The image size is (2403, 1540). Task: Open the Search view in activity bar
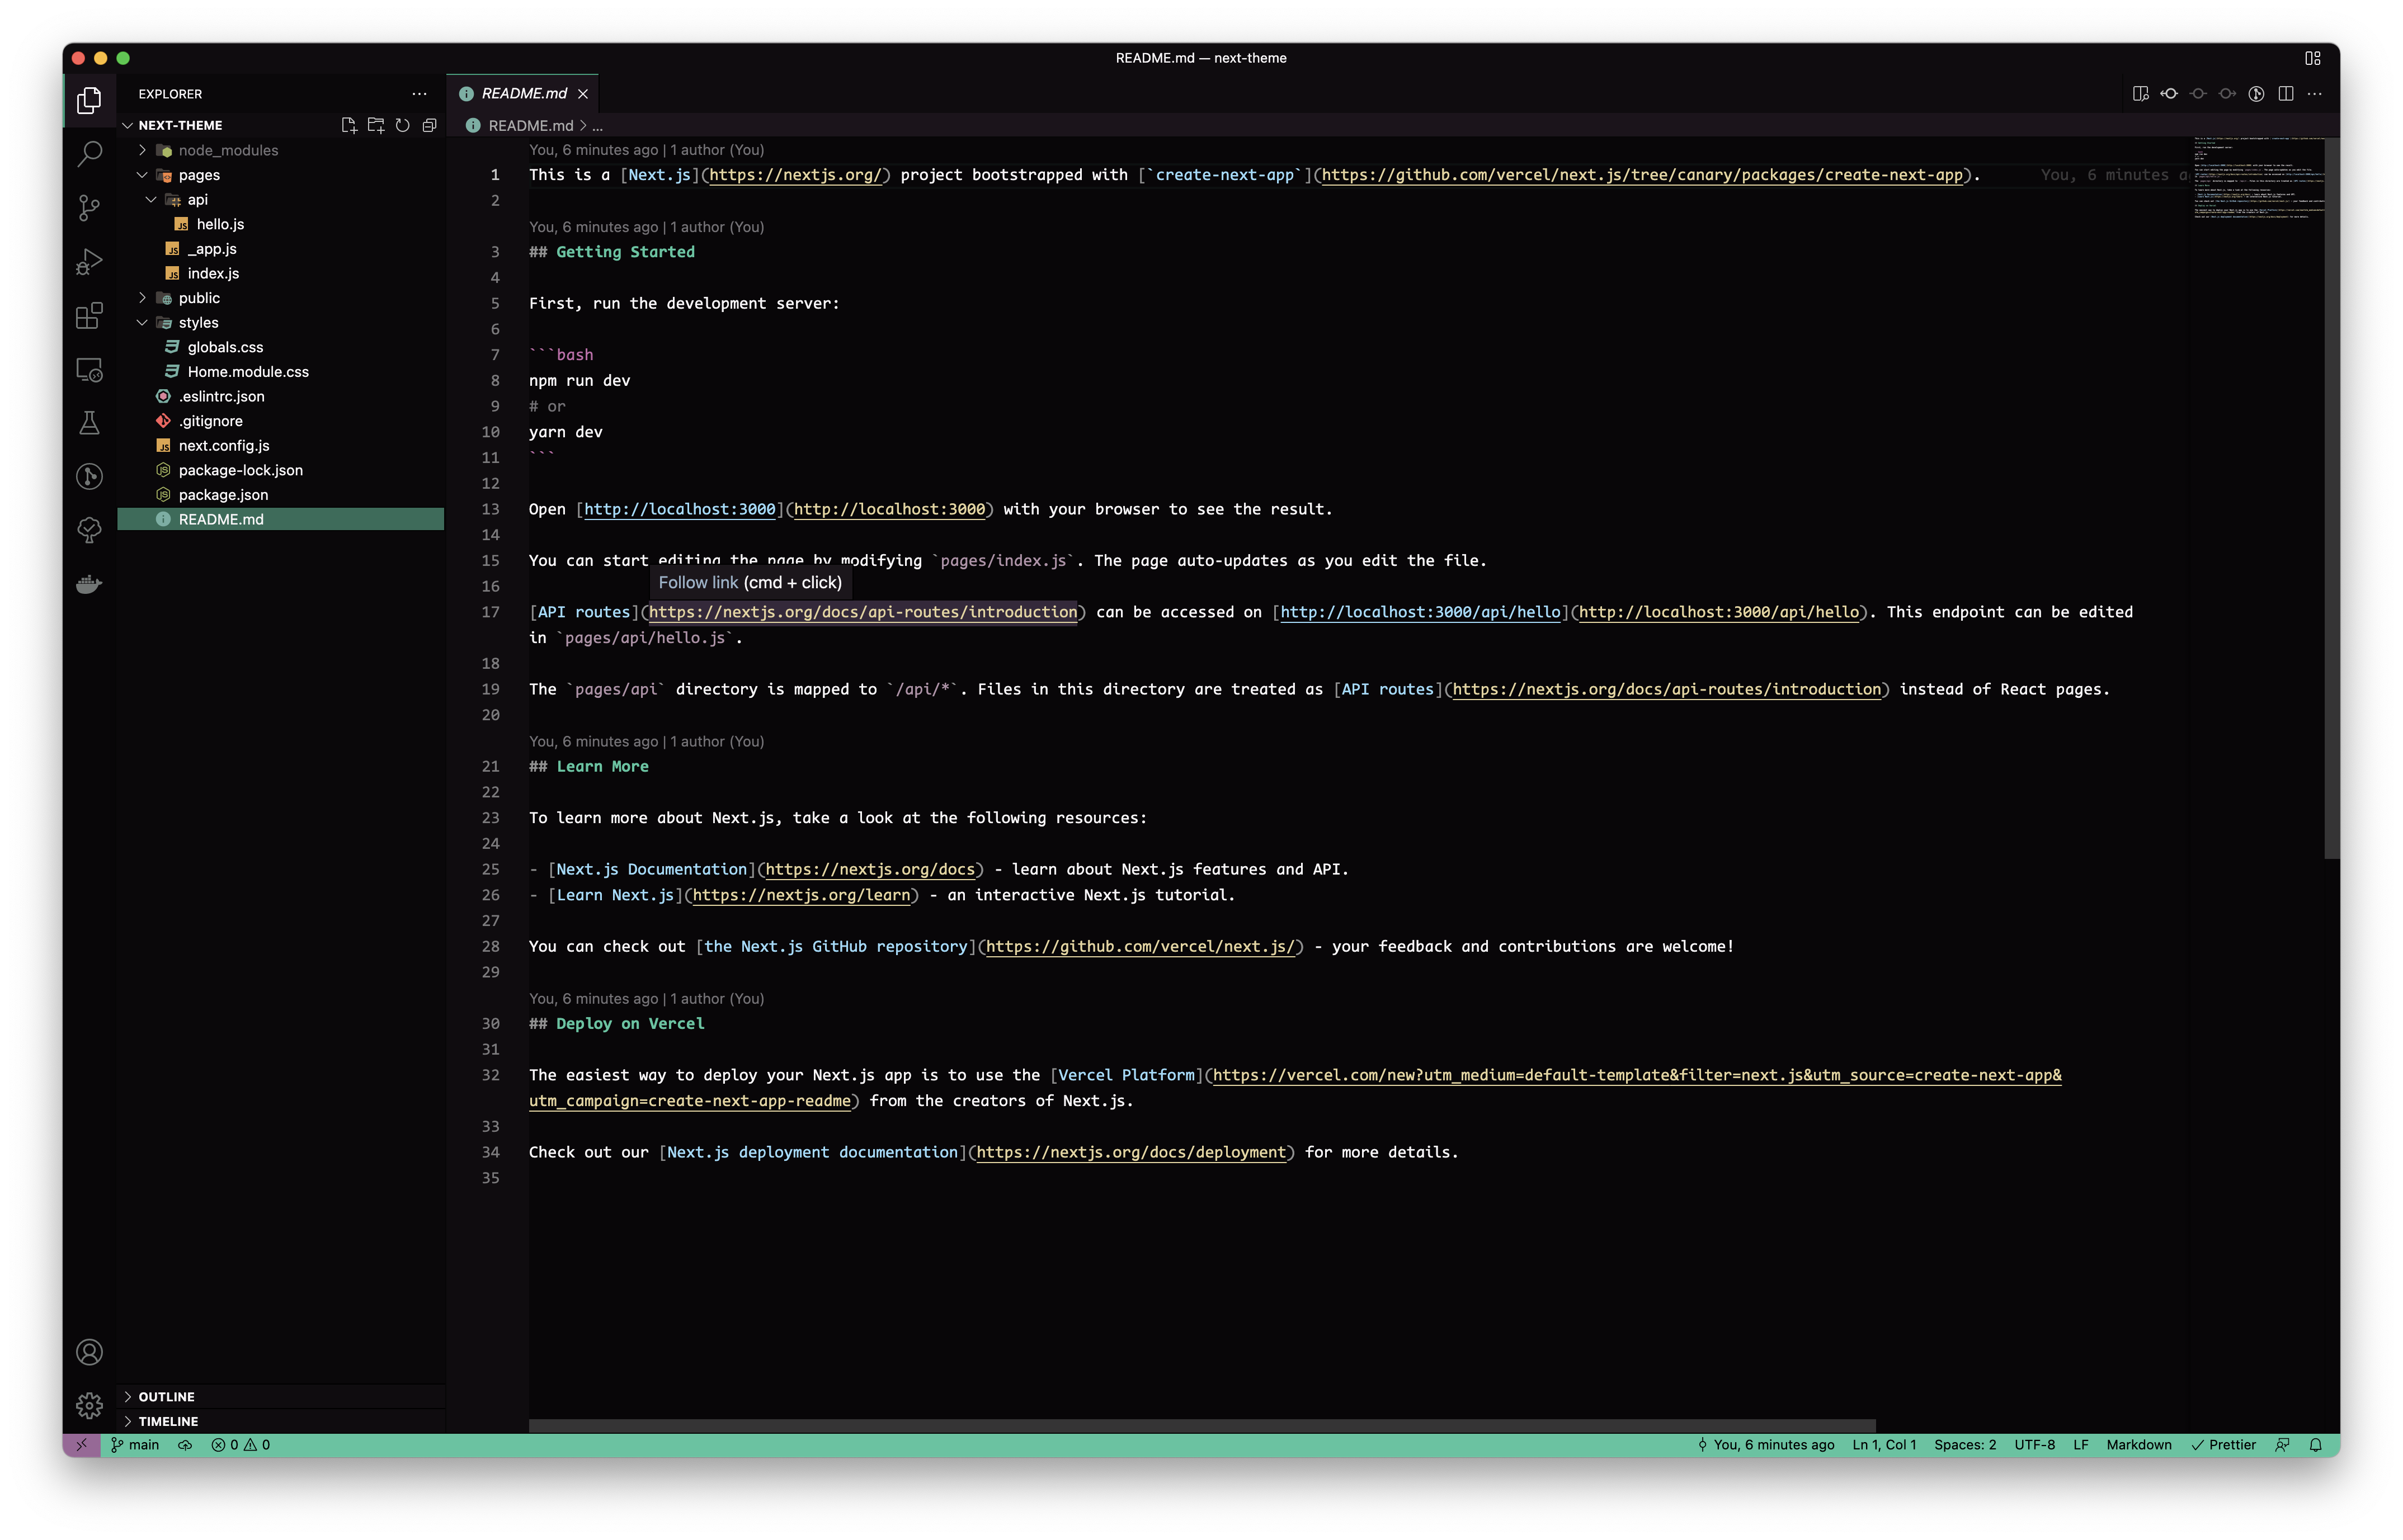89,154
